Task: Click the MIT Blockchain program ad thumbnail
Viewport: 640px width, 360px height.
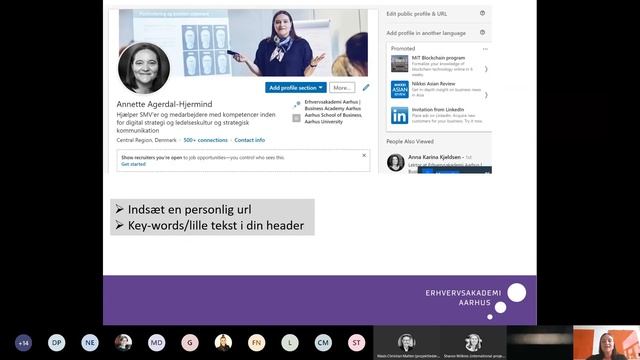Action: [x=399, y=64]
